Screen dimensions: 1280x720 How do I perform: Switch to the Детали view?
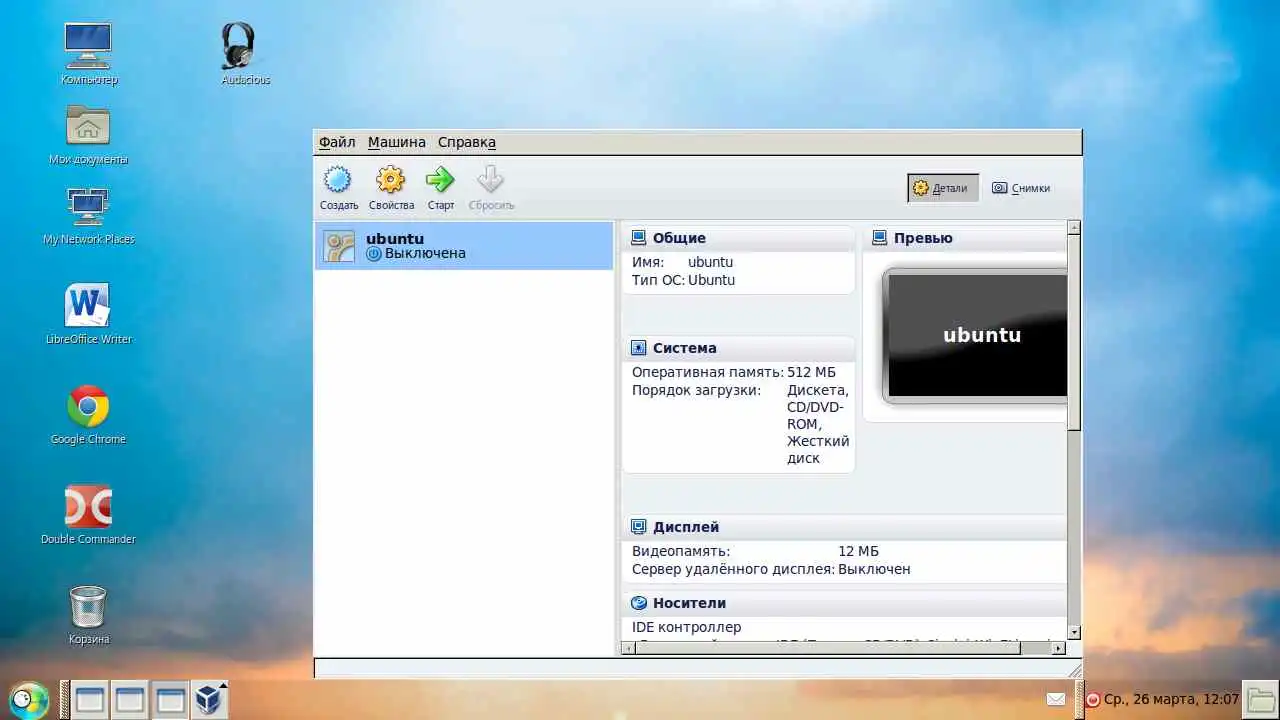coord(942,188)
